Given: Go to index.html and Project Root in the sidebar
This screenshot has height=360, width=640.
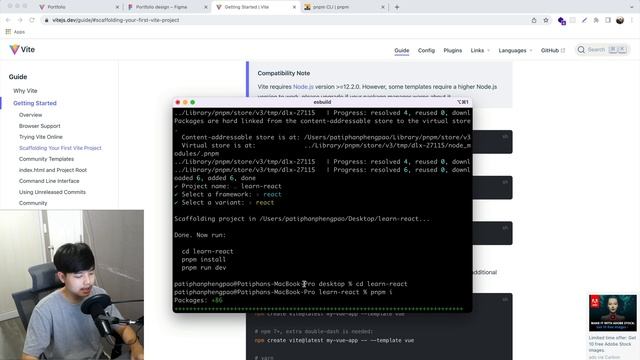Looking at the screenshot, I should [53, 170].
